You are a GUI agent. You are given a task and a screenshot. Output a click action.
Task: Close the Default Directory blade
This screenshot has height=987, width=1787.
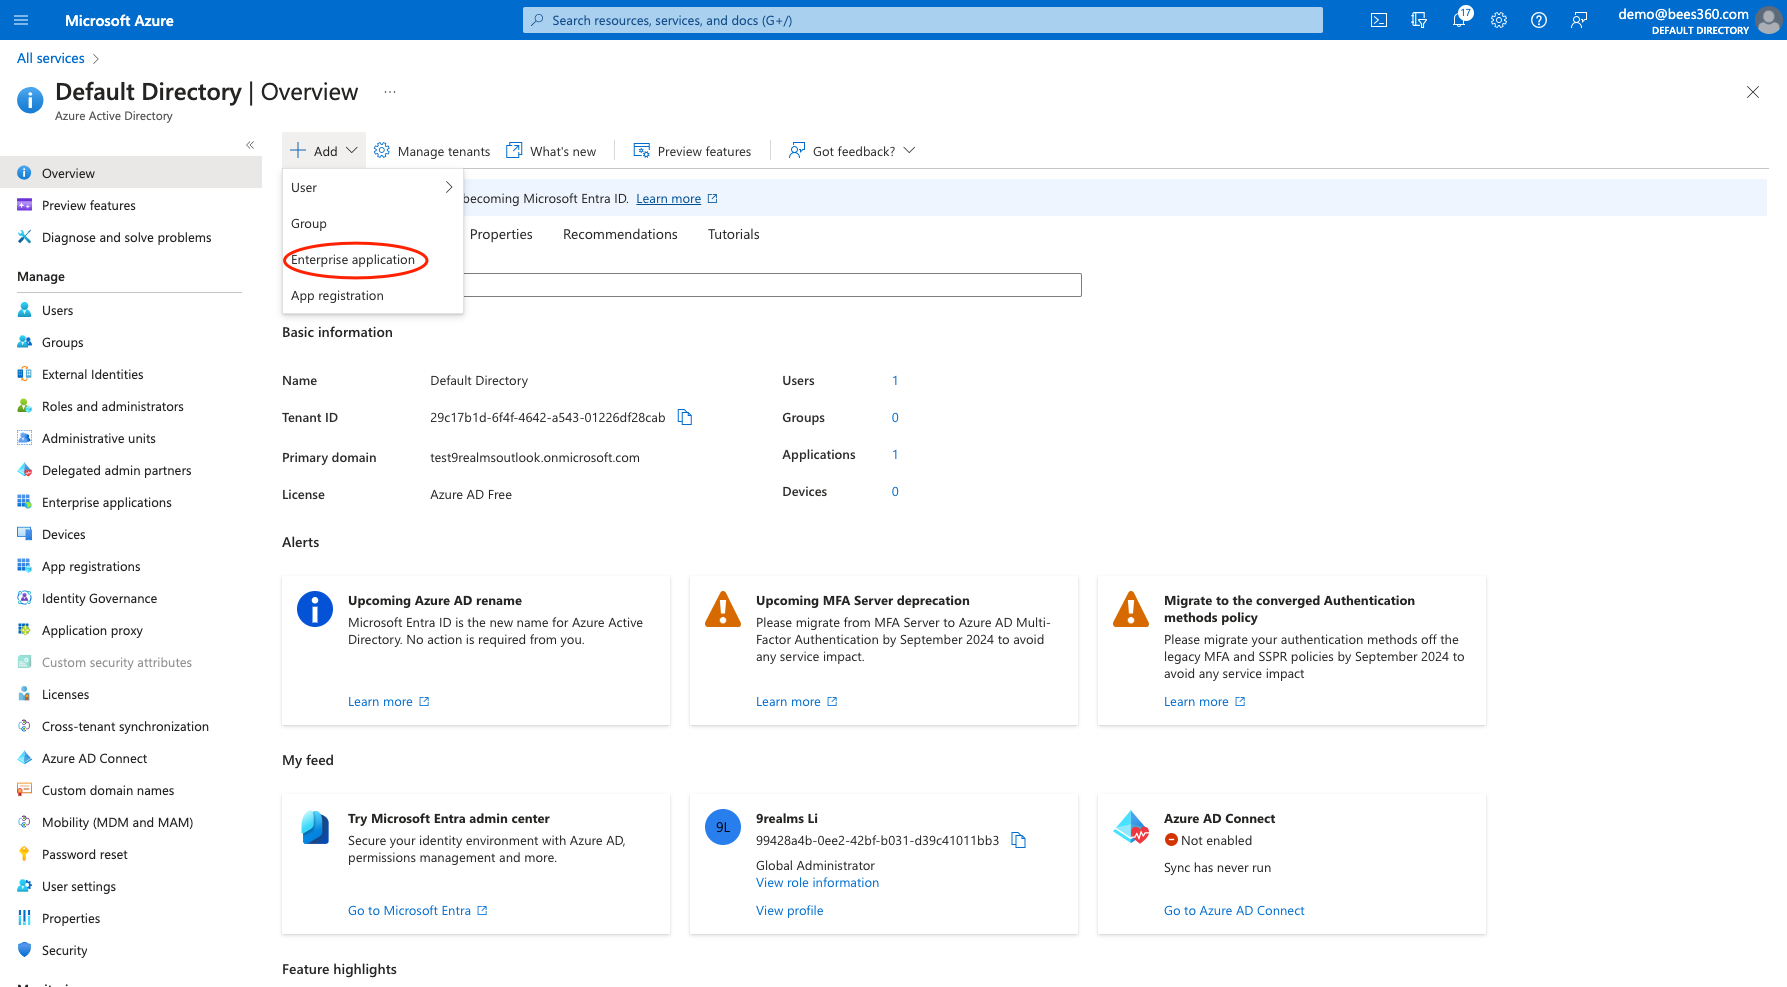click(1753, 92)
